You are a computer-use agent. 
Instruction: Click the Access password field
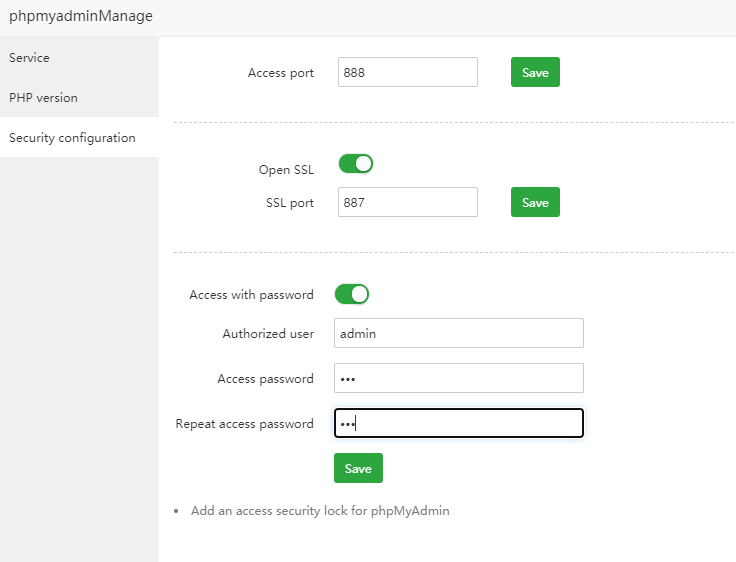(458, 379)
